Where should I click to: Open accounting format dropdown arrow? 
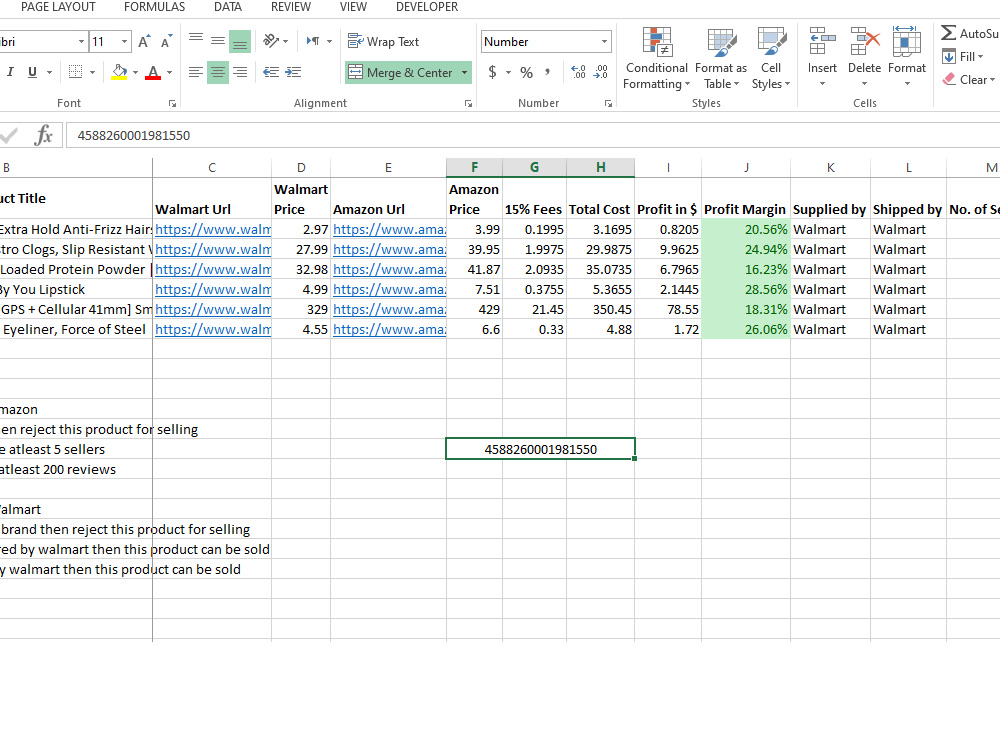(x=508, y=73)
